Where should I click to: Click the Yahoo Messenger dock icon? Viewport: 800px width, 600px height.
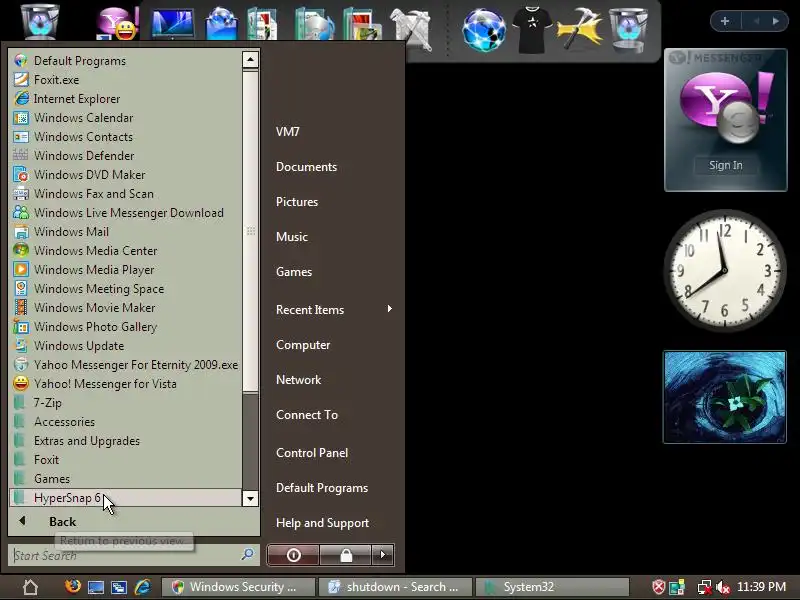tap(118, 23)
